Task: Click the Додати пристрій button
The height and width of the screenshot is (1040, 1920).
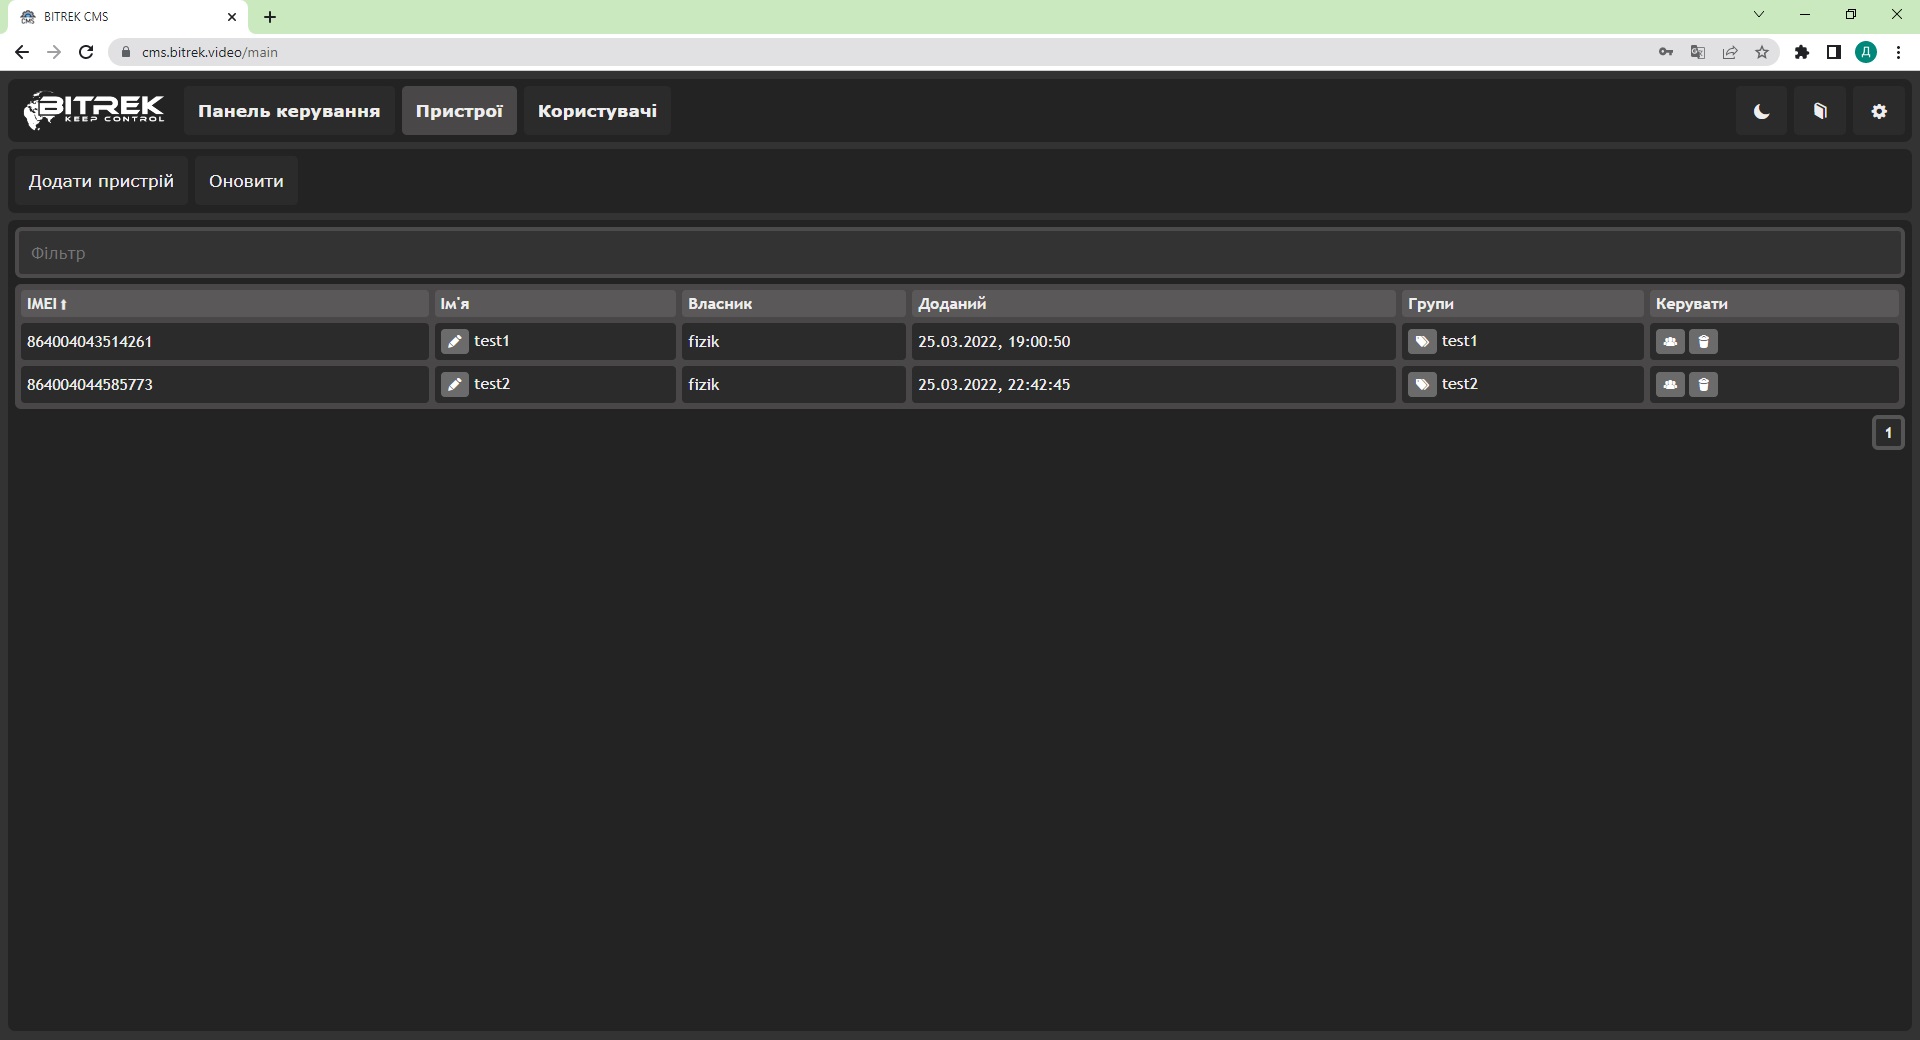Action: 101,181
